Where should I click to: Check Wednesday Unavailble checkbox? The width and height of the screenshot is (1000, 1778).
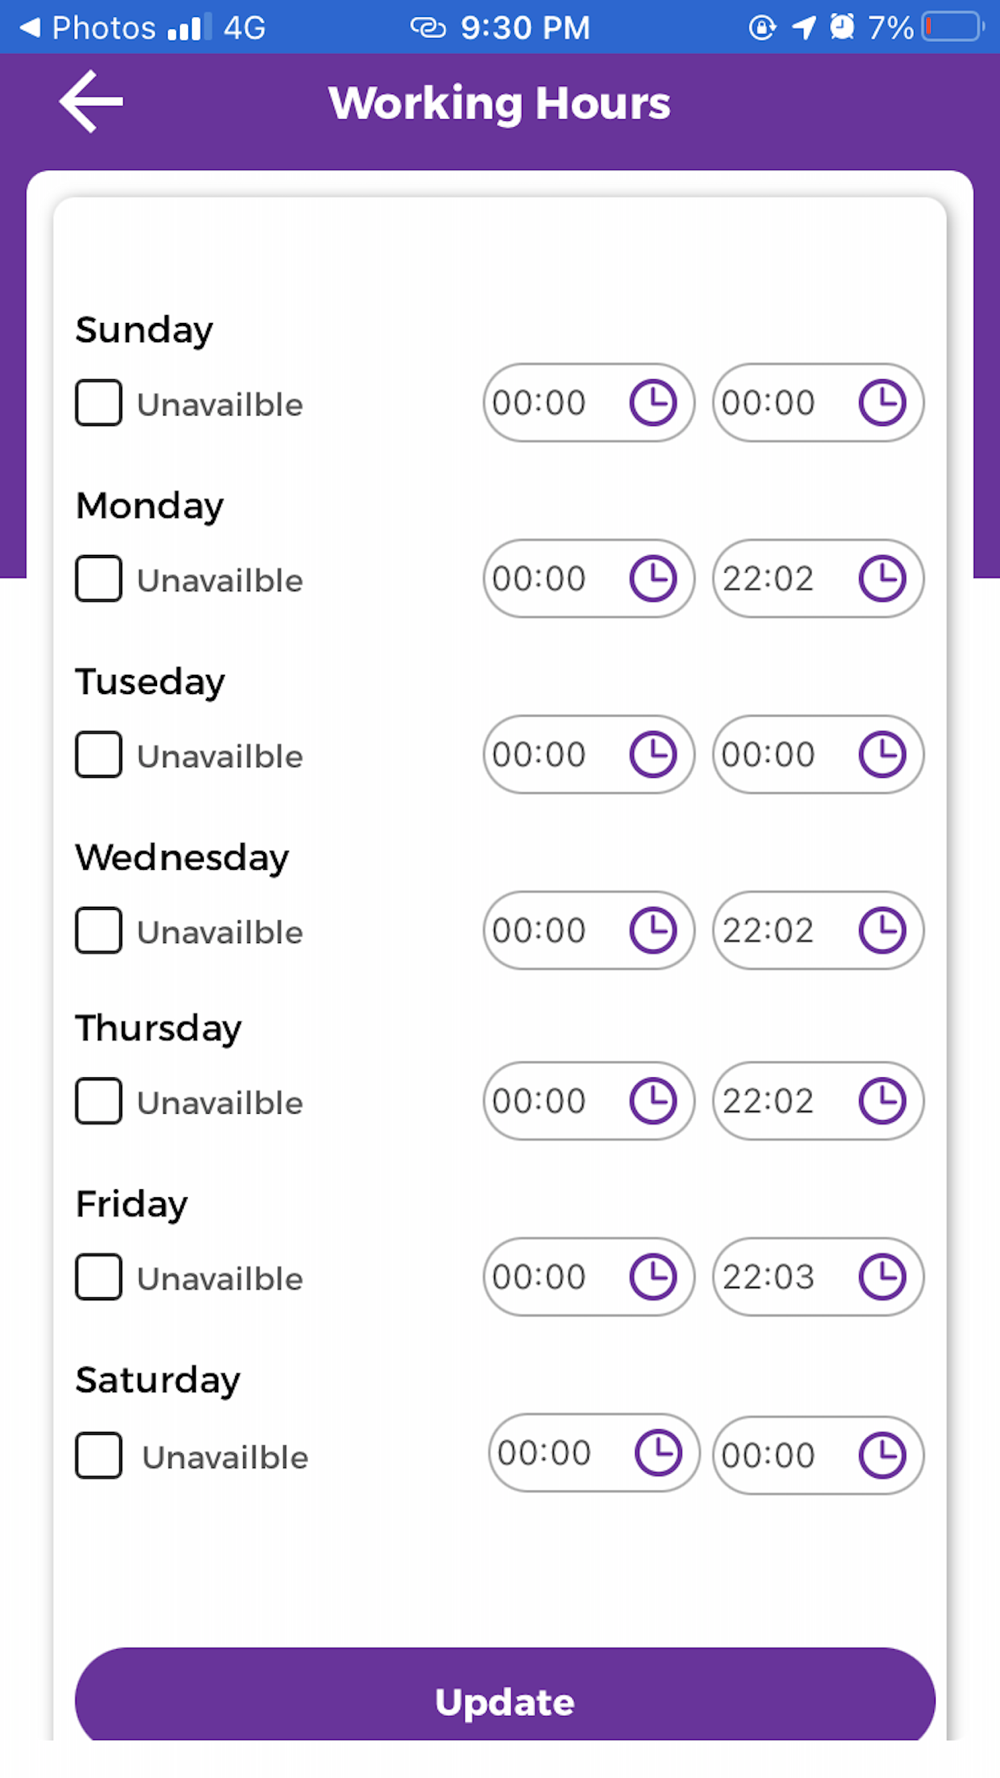pyautogui.click(x=99, y=931)
